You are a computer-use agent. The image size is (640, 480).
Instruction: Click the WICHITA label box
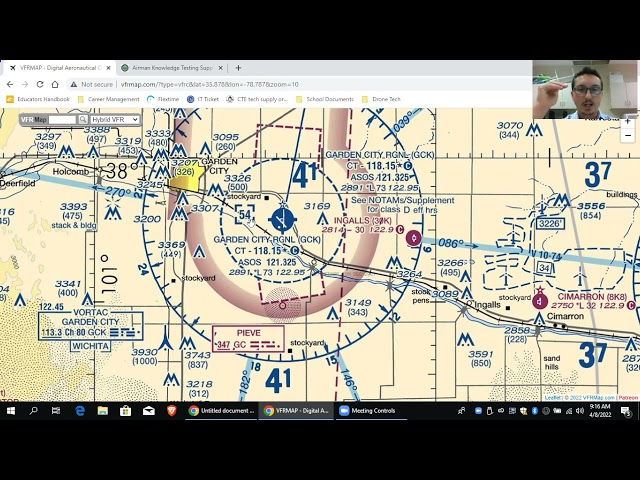(x=91, y=346)
